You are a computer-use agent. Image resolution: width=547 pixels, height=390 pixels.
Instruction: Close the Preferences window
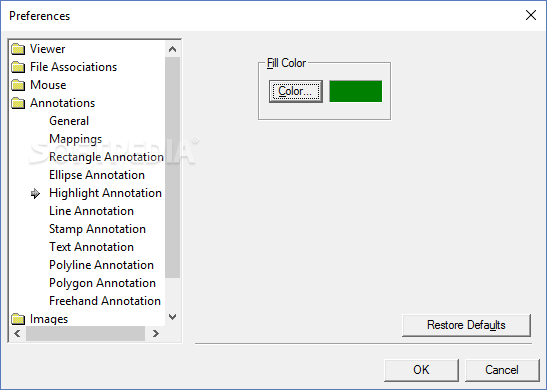(x=531, y=15)
